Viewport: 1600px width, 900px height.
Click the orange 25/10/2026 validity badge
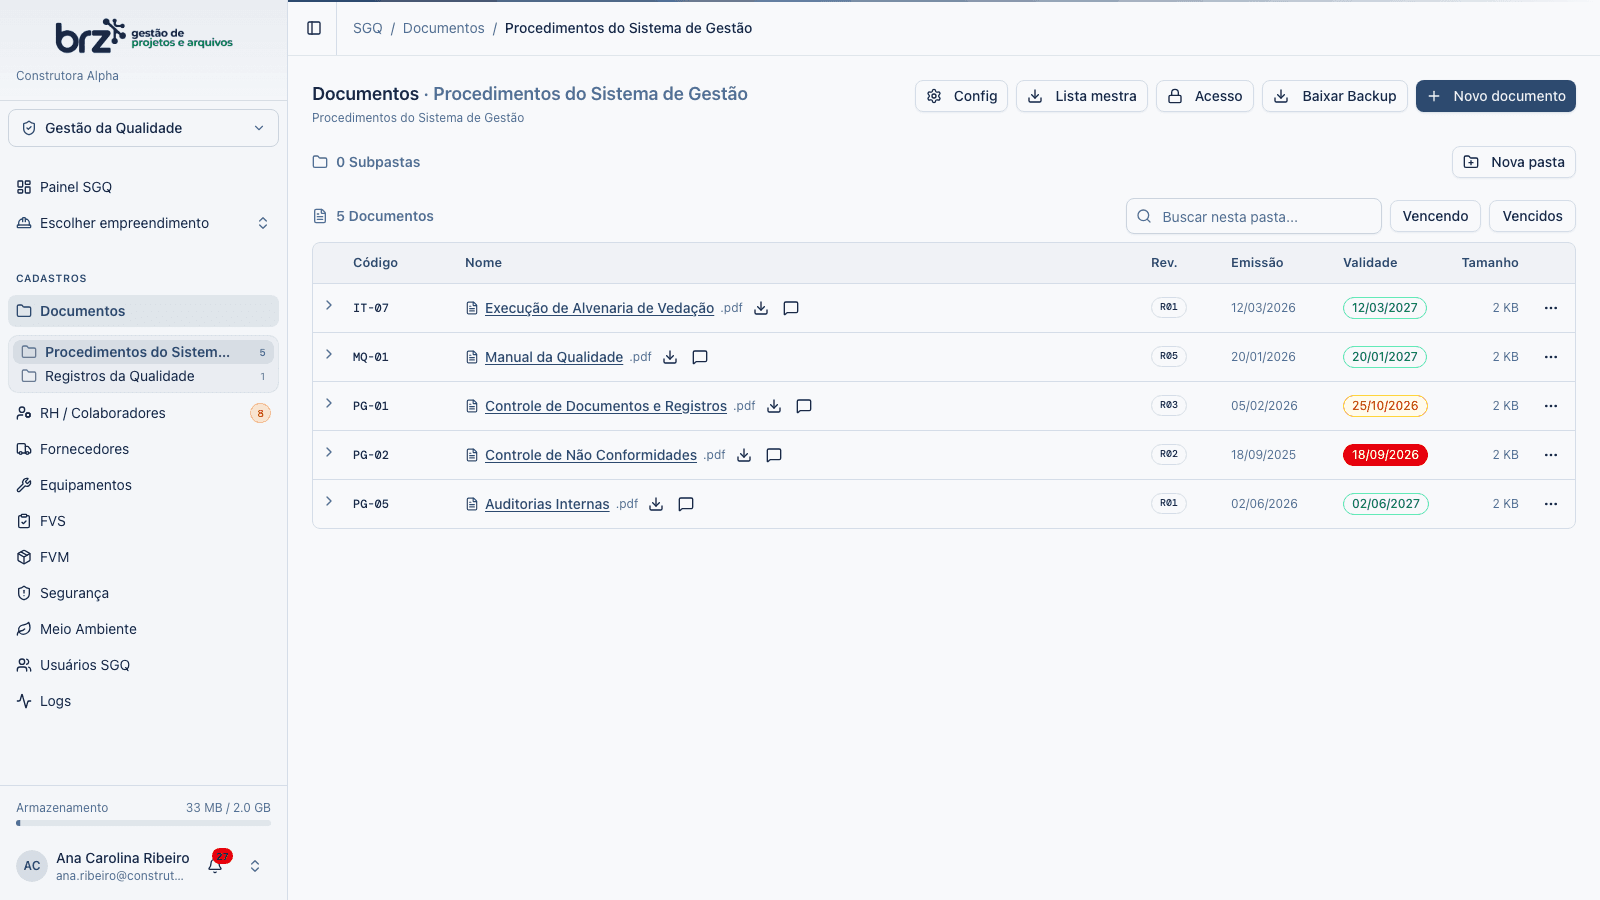(1385, 406)
